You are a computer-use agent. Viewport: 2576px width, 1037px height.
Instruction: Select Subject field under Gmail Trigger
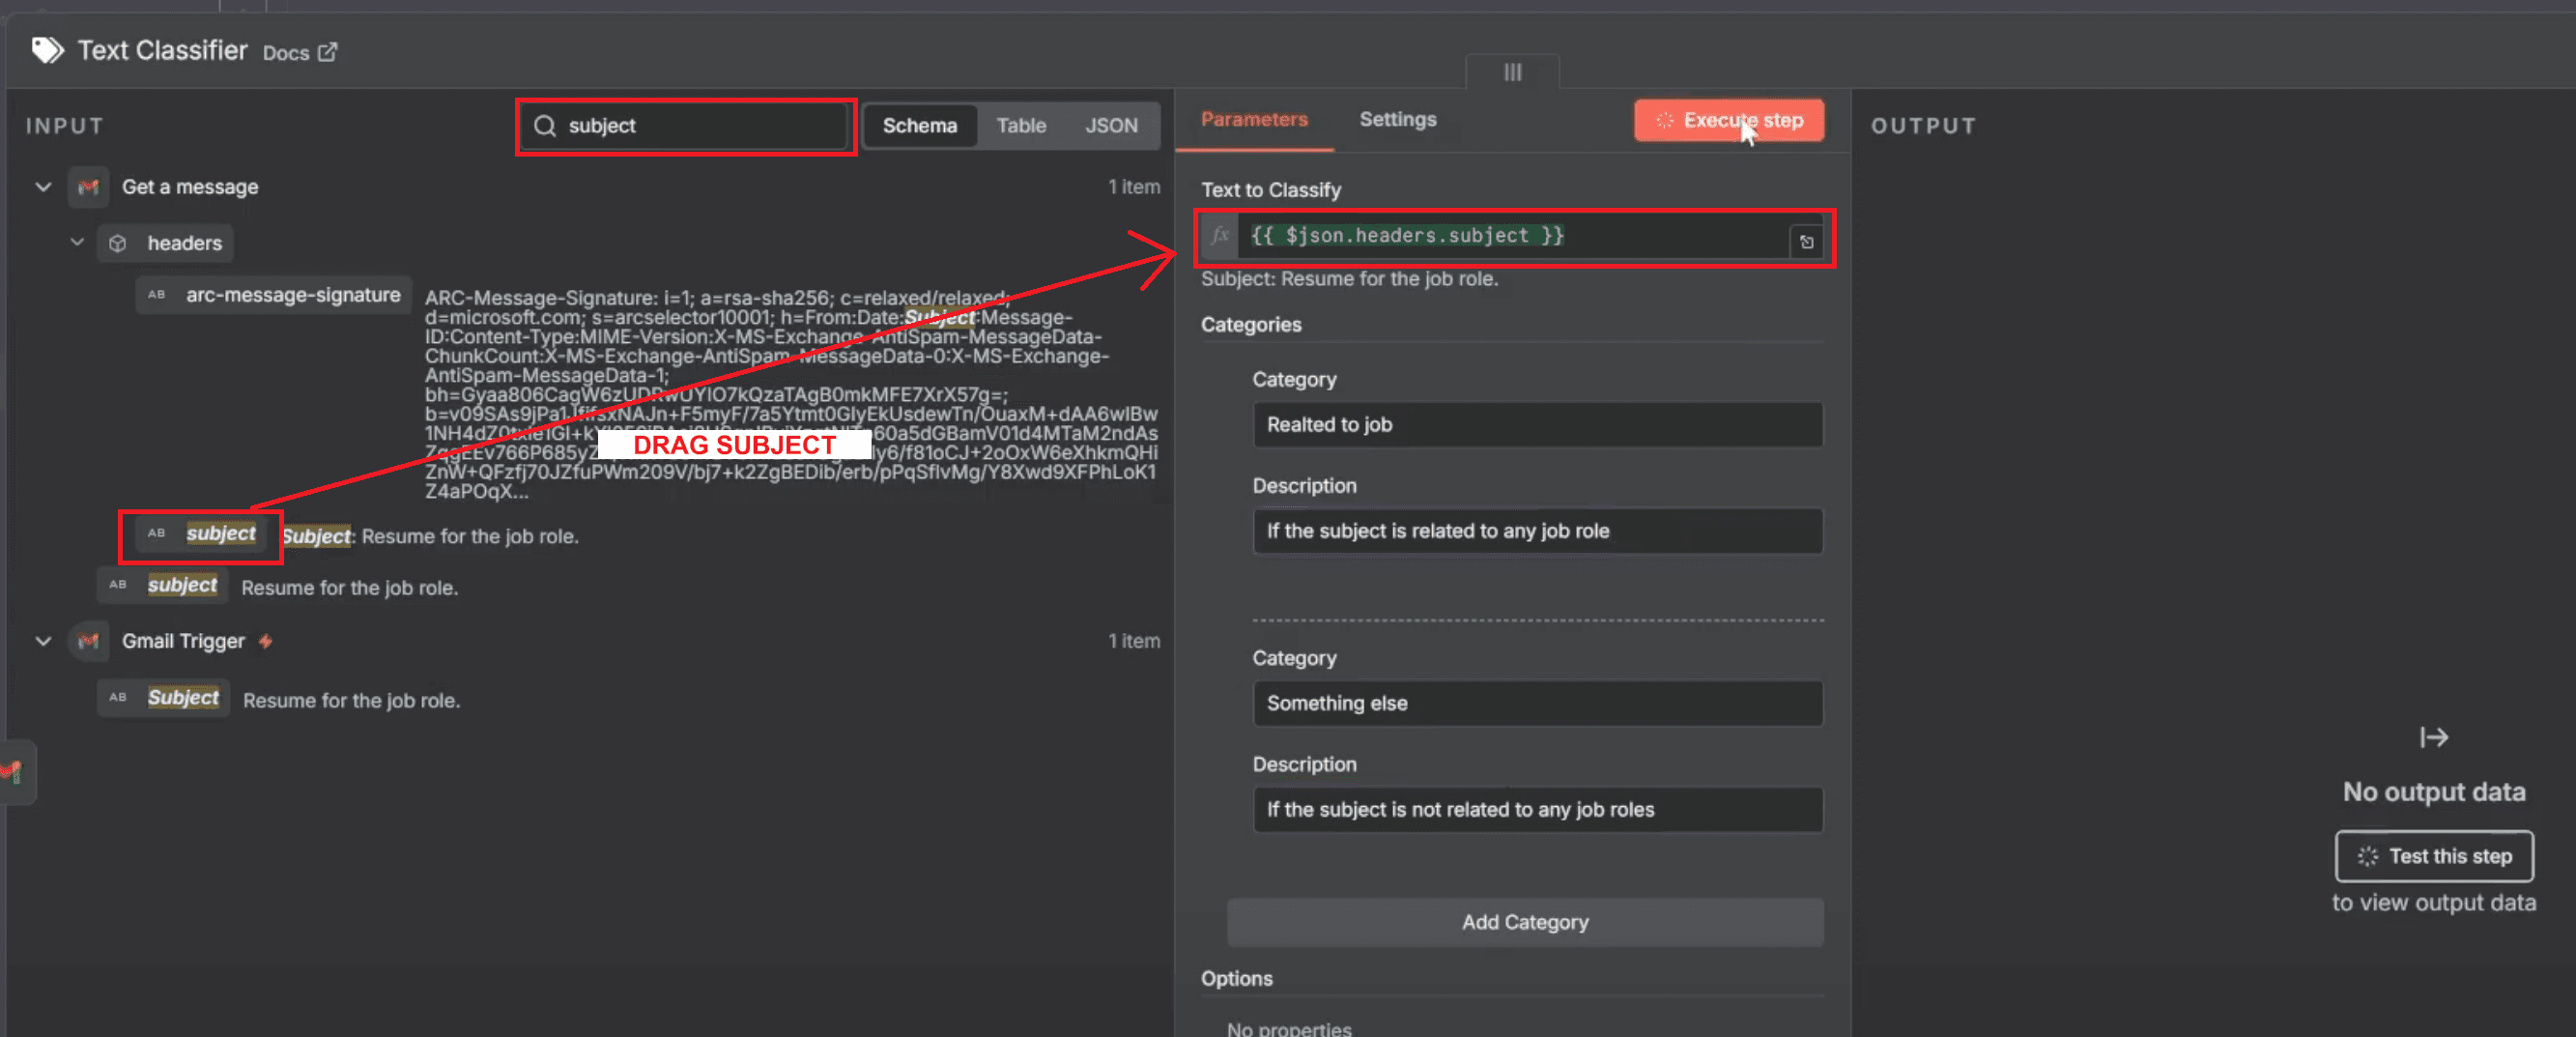pos(163,698)
